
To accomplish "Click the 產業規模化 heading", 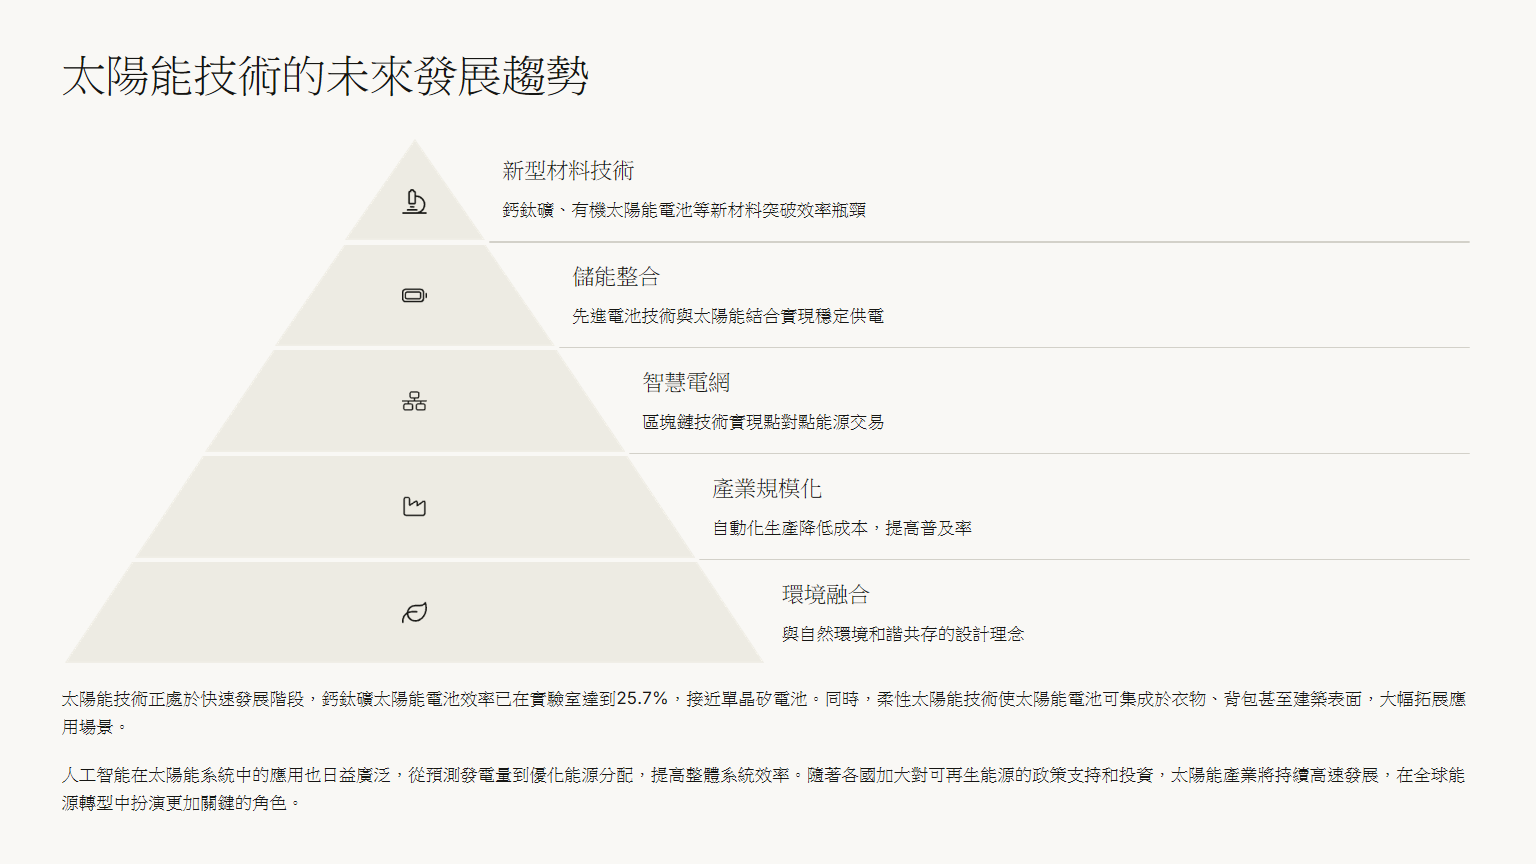I will point(767,489).
